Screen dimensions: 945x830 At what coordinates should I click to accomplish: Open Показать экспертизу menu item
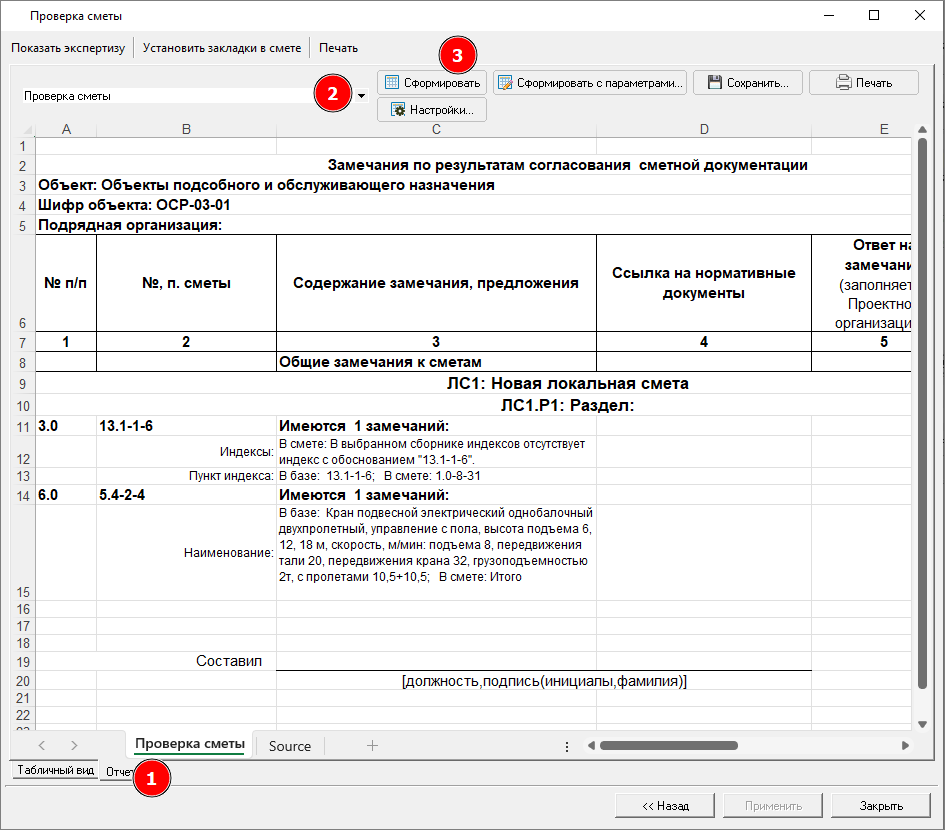coord(69,48)
